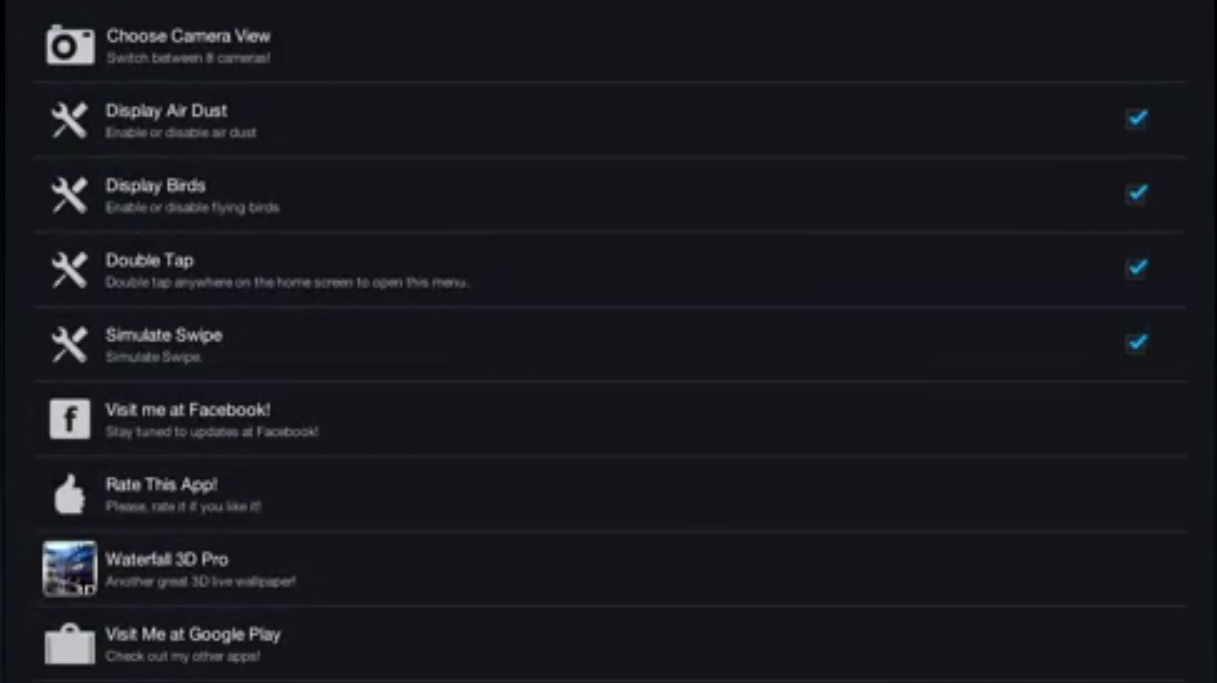Click the Facebook logo icon
This screenshot has height=683, width=1217.
coord(70,420)
